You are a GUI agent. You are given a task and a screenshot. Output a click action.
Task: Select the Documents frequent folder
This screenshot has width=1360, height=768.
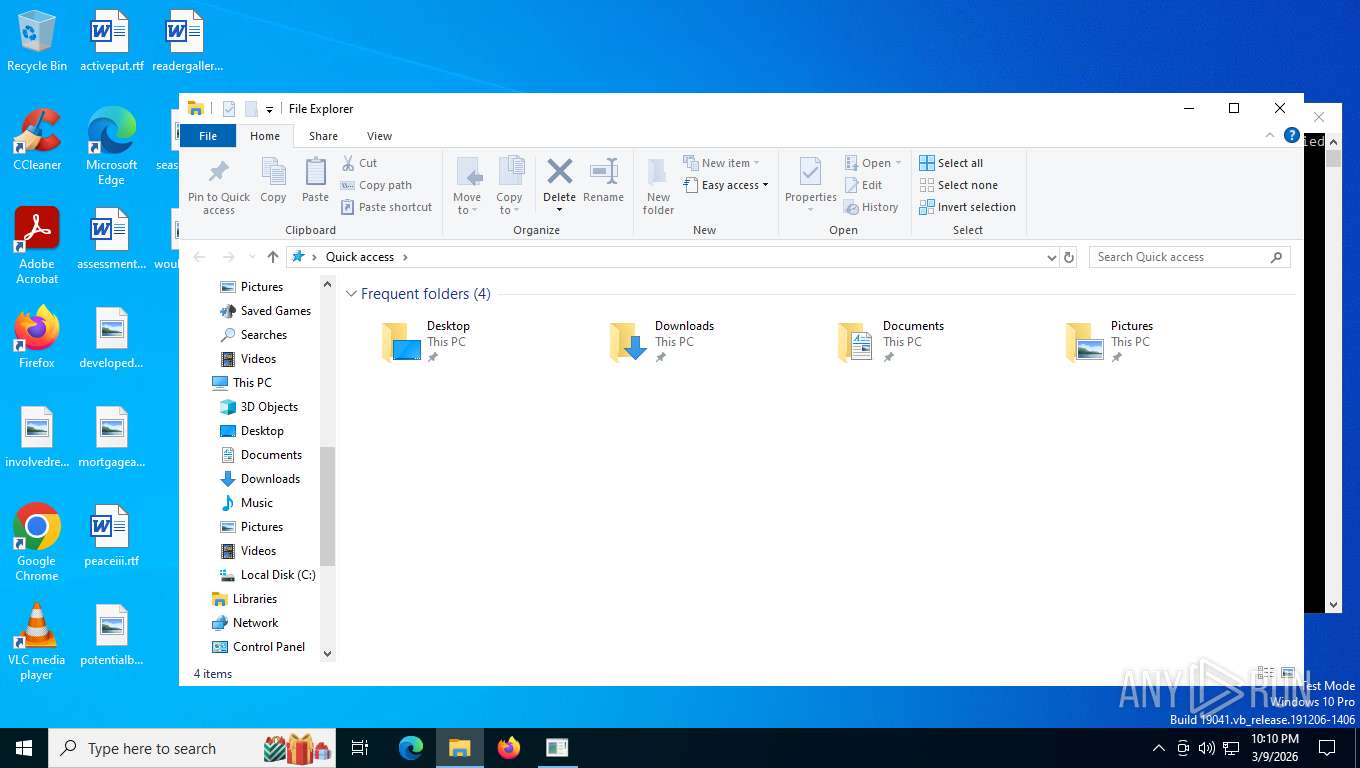pyautogui.click(x=891, y=341)
